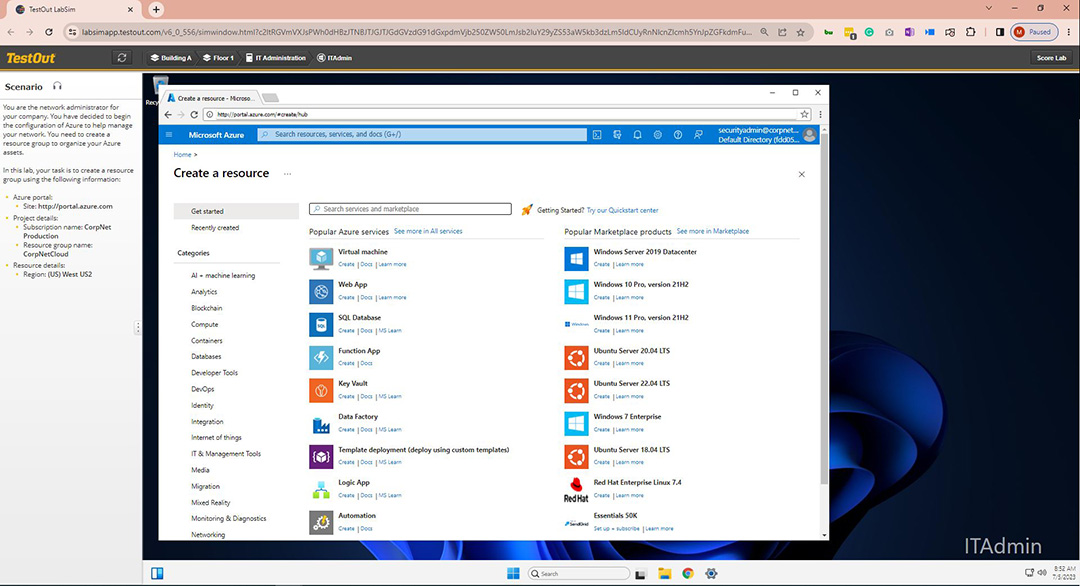This screenshot has height=586, width=1080.
Task: Open Azure portal settings gear
Action: tap(657, 134)
